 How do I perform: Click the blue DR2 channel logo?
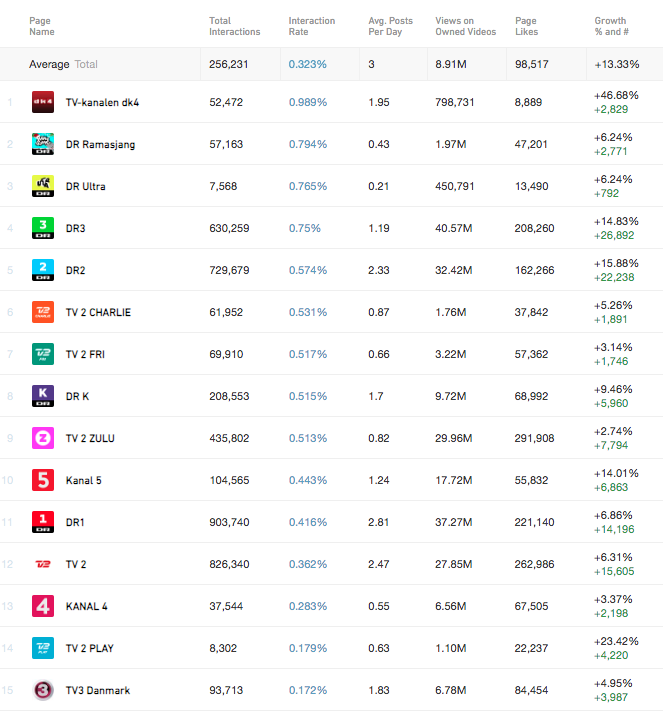pos(43,270)
